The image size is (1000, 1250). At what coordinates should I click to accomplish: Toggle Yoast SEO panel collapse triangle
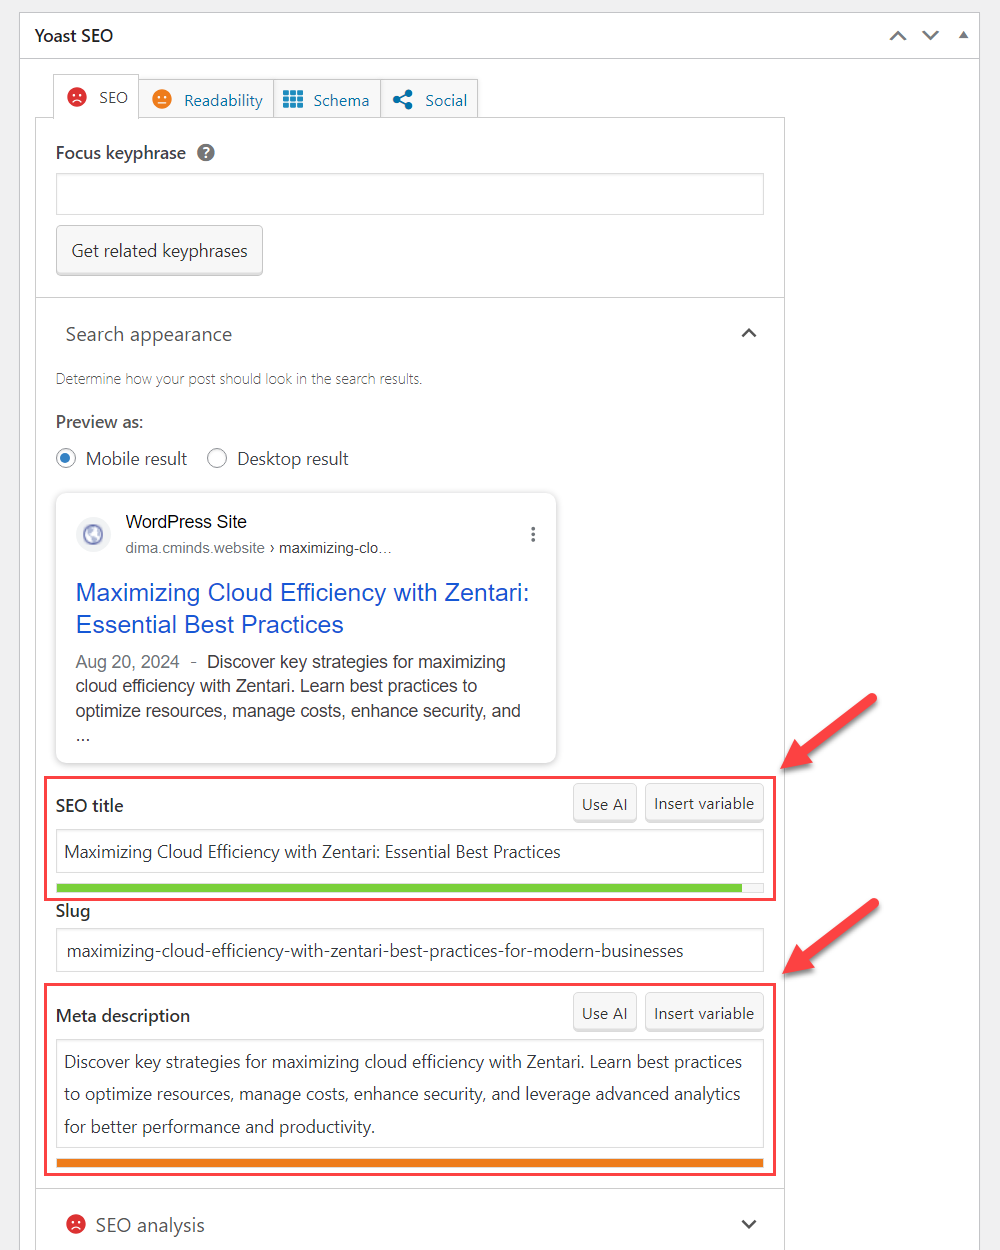point(963,35)
